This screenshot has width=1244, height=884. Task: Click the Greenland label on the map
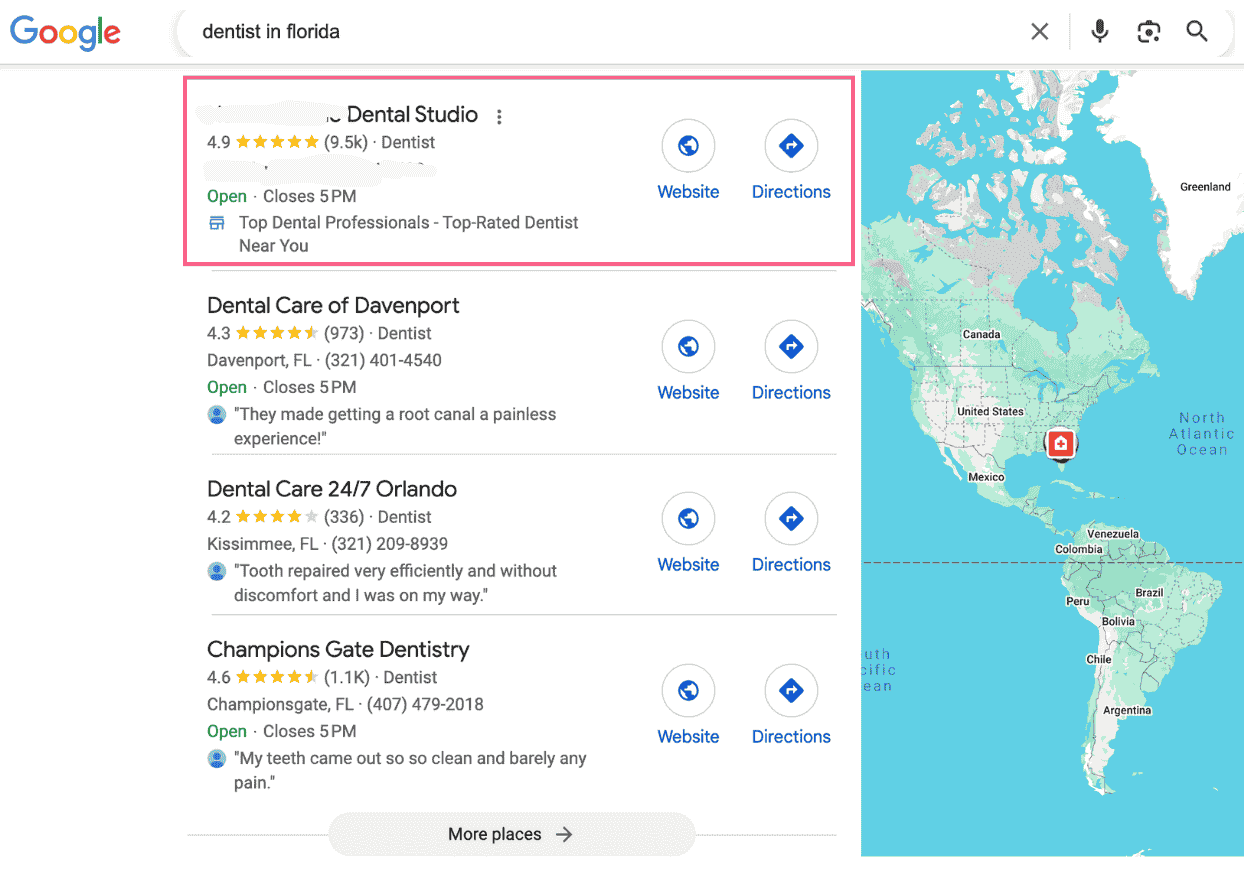[x=1205, y=187]
